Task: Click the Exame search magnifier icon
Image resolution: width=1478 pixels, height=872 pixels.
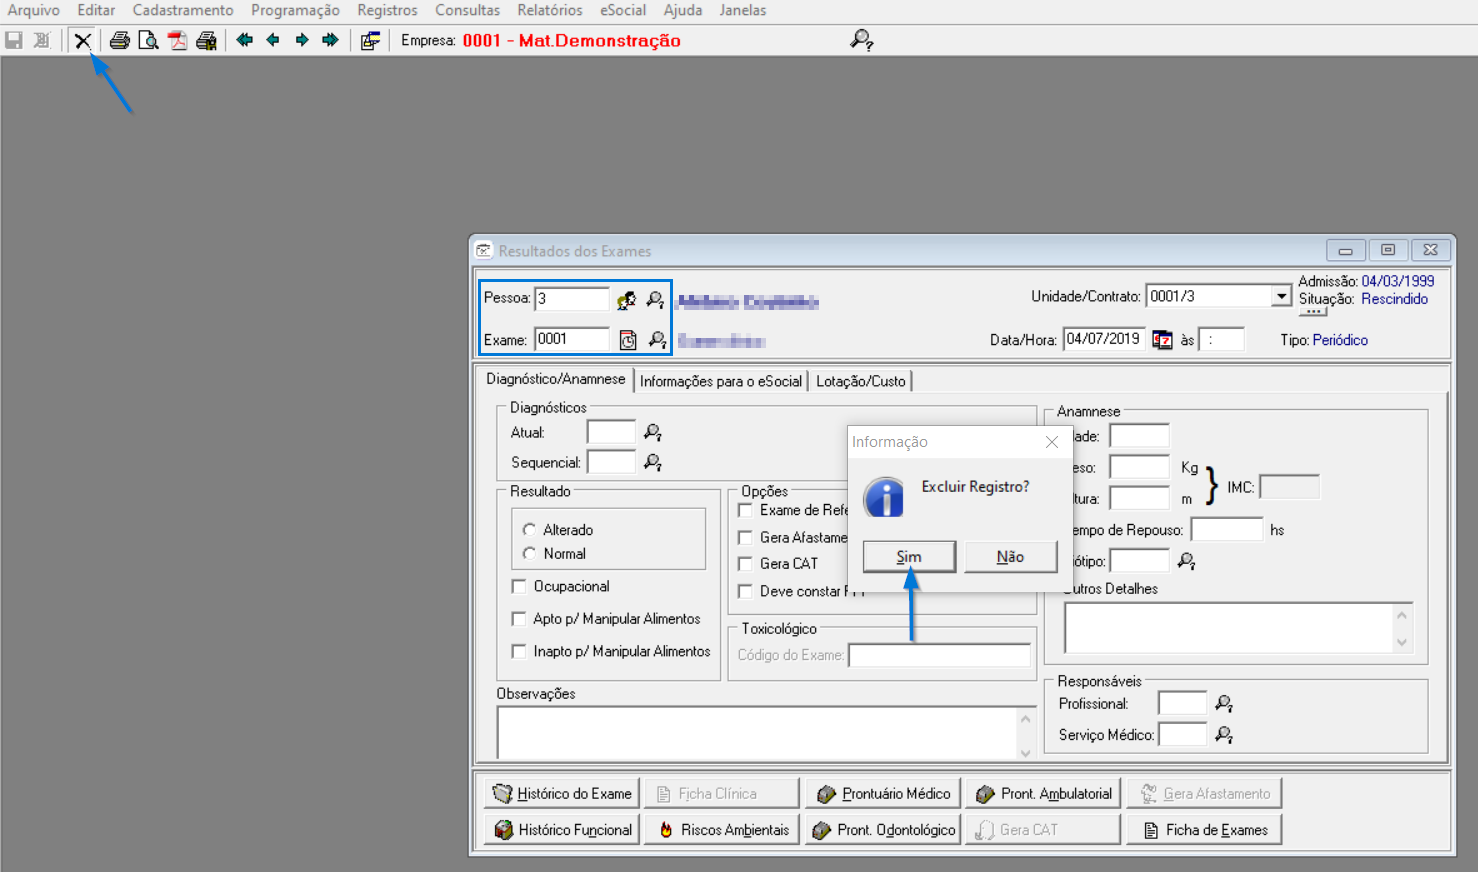Action: 657,340
